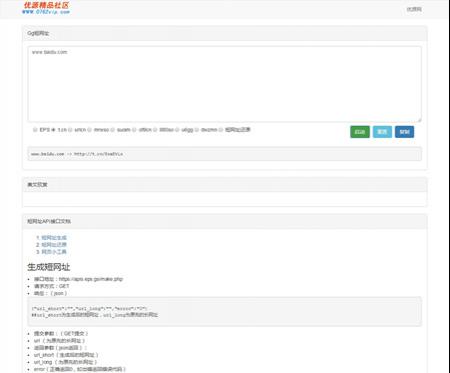The image size is (450, 373).
Task: Select the mrwso radio option
Action: [x=89, y=130]
